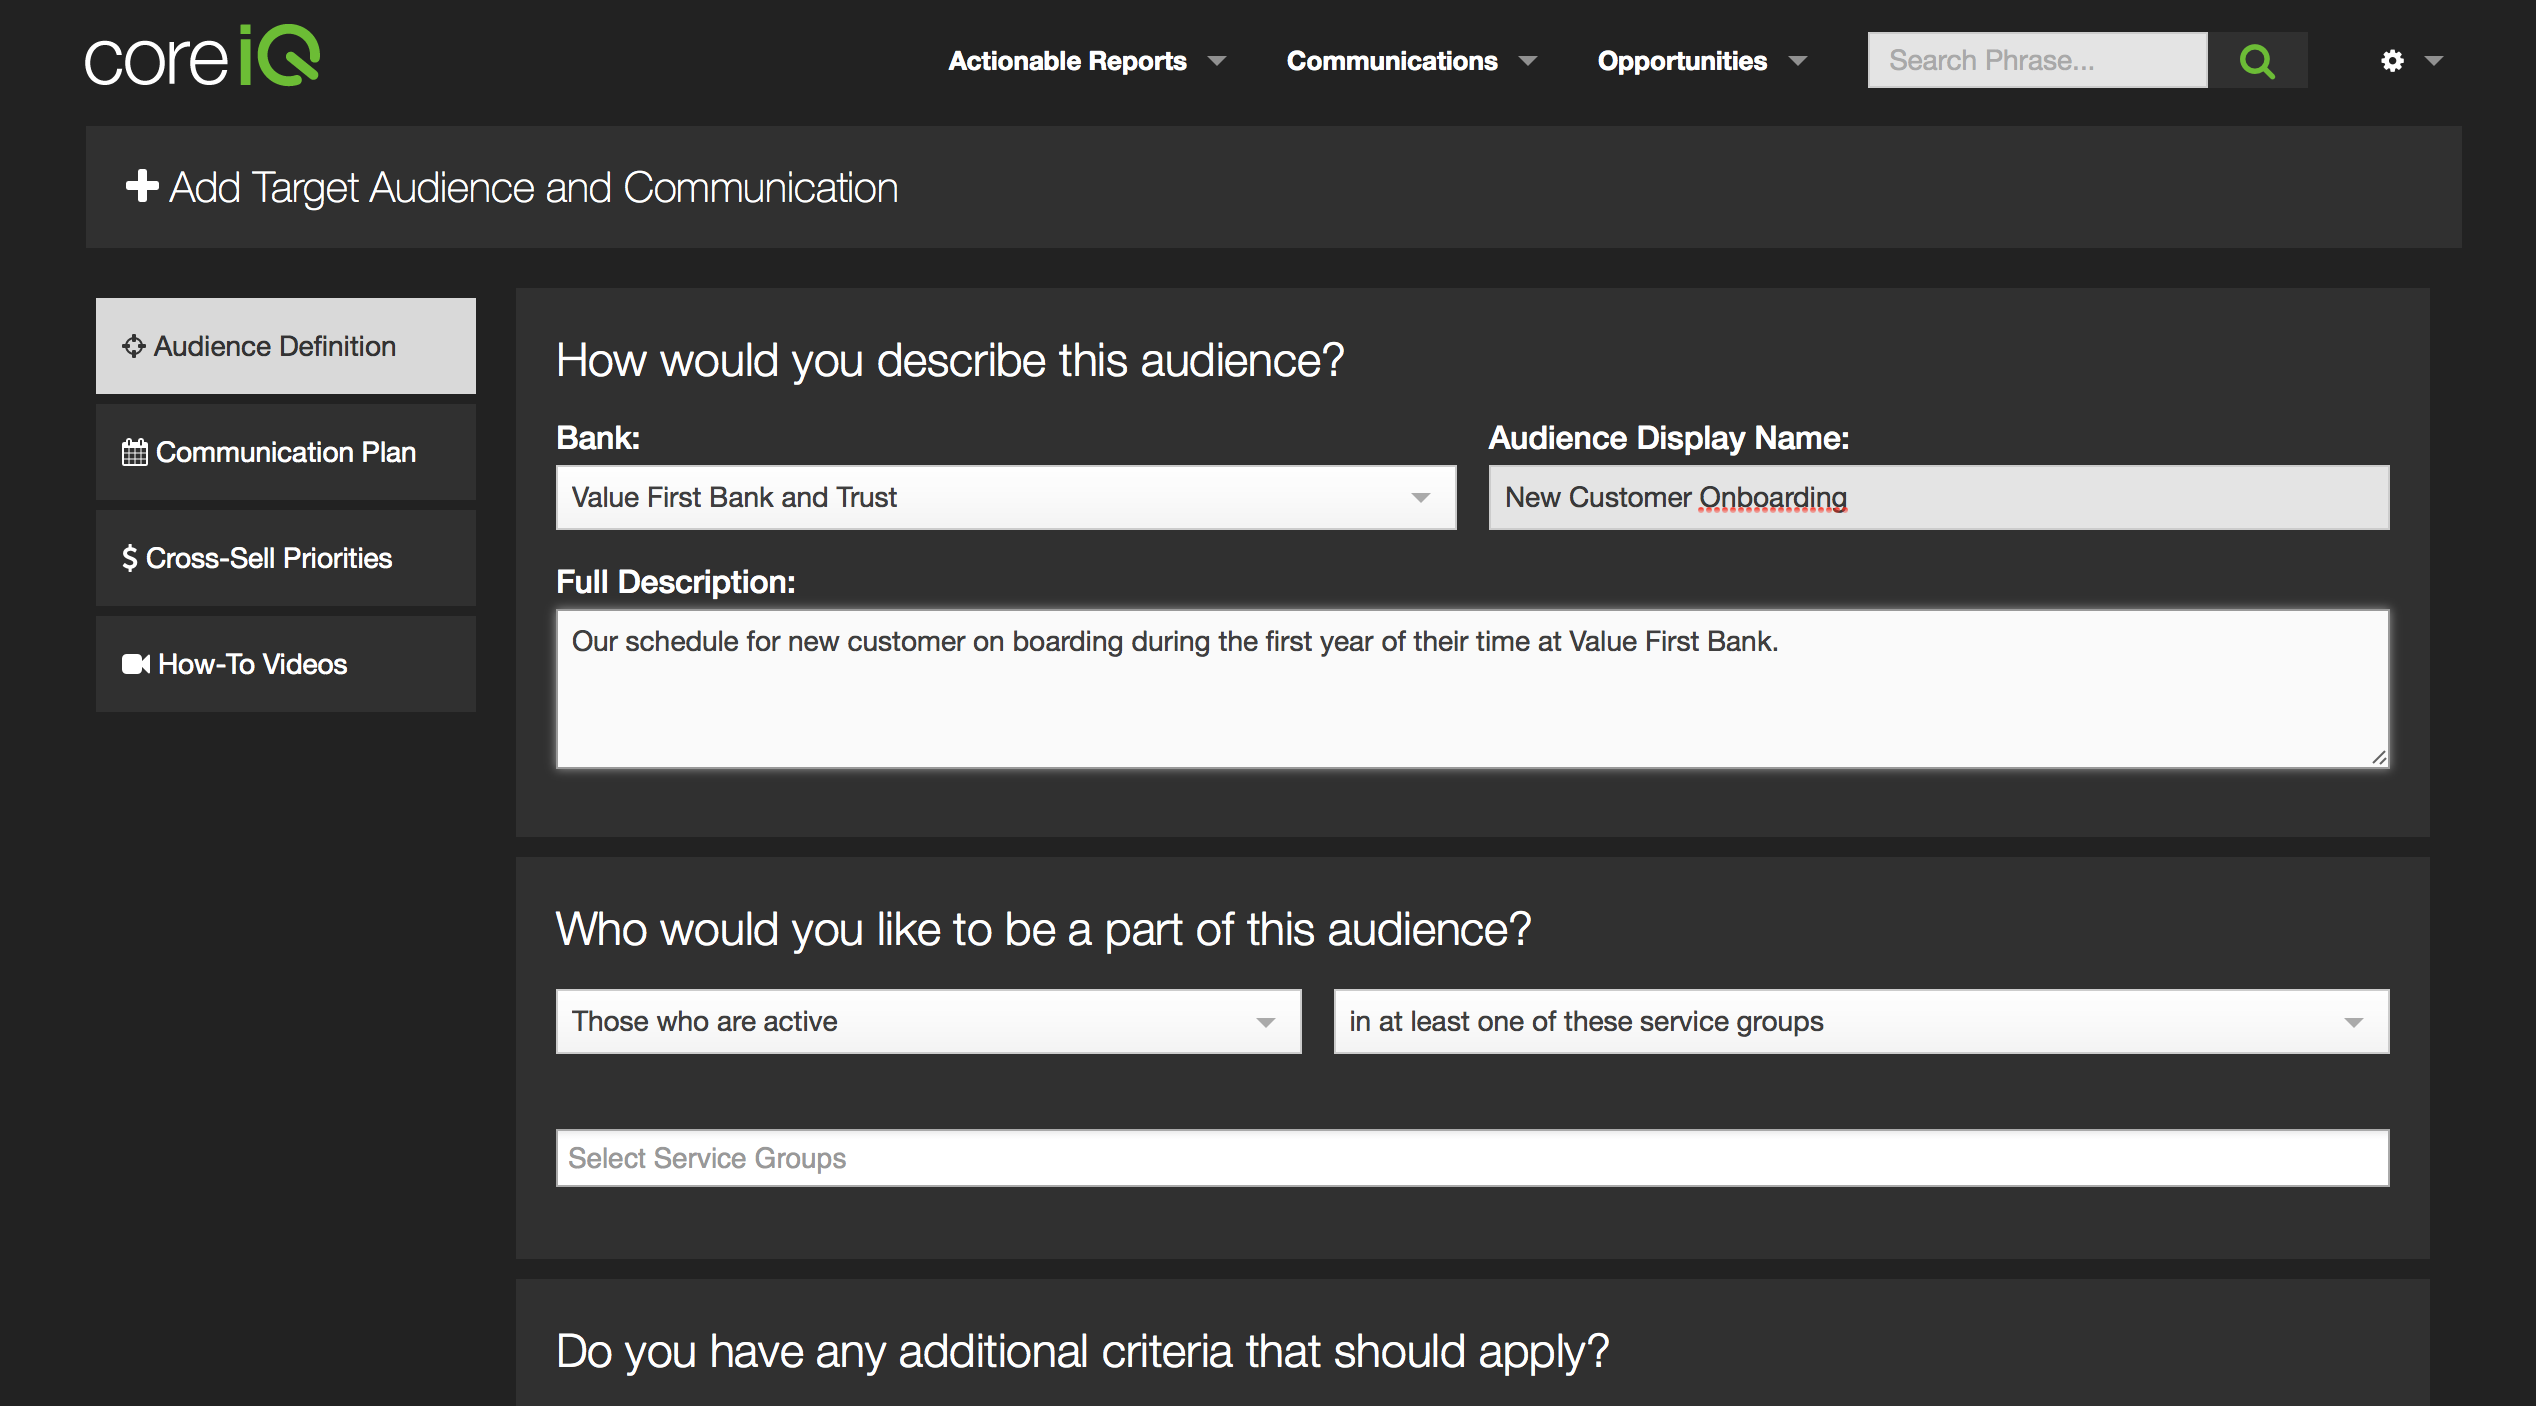
Task: Focus the Audience Display Name field
Action: pos(1938,497)
